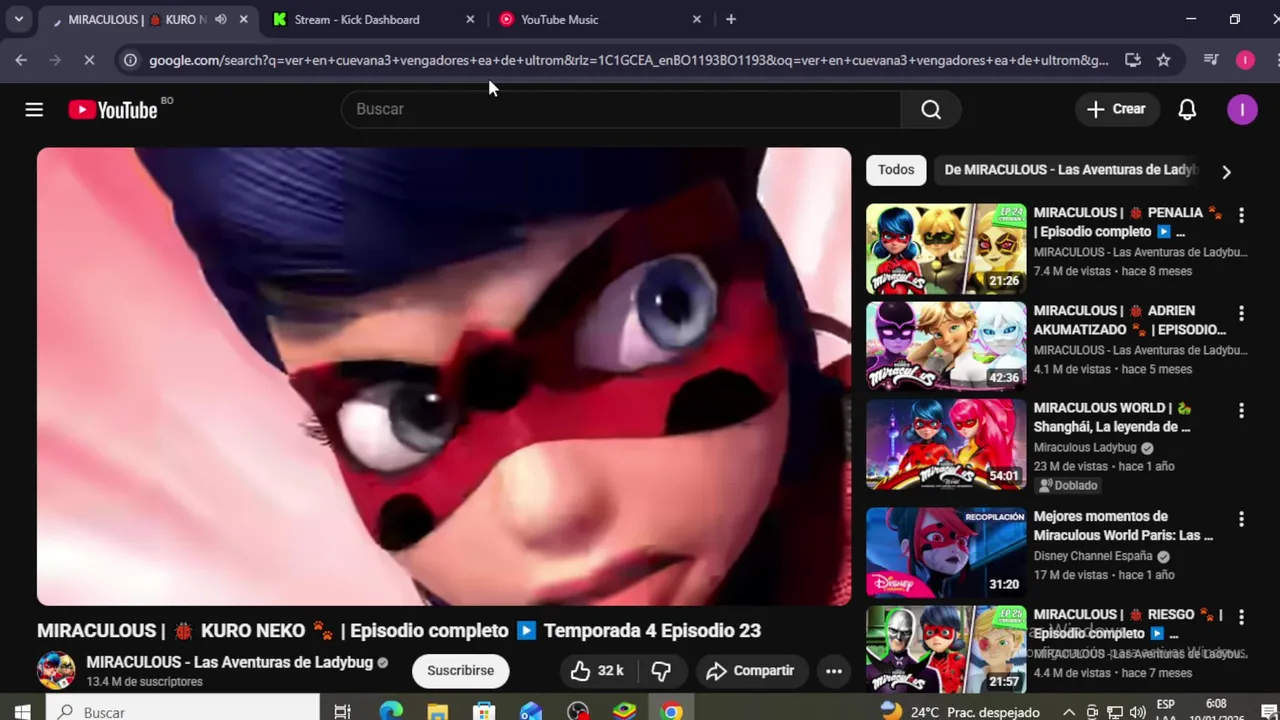Image resolution: width=1280 pixels, height=720 pixels.
Task: Open File Explorer from taskbar
Action: [x=437, y=712]
